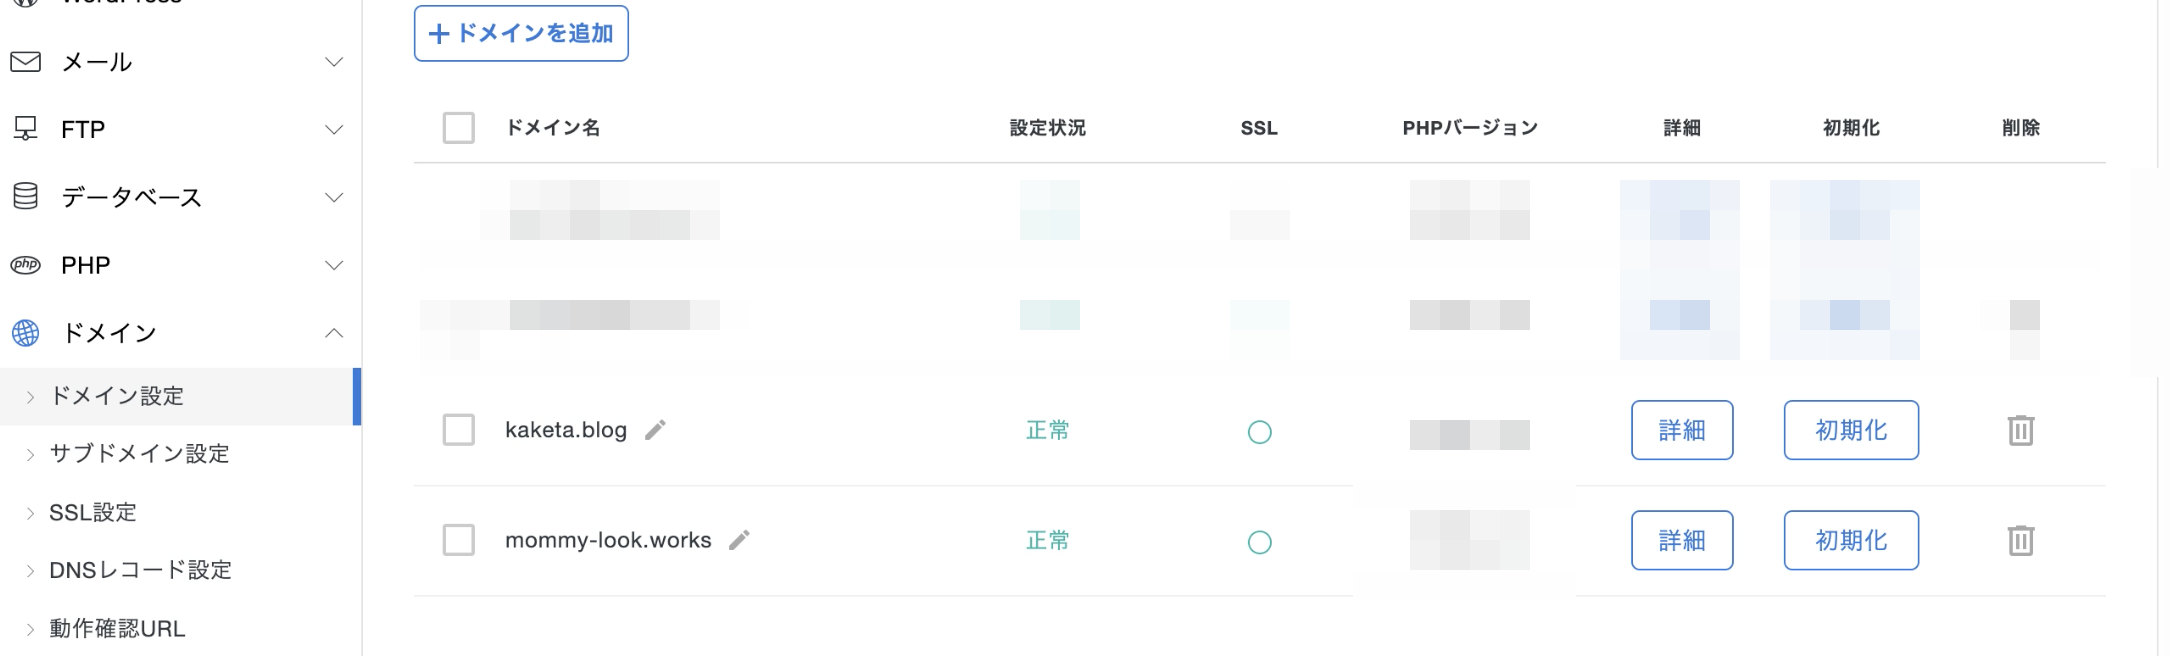Viewport: 2170px width, 656px height.
Task: Toggle the select-all checkbox in table header
Action: [459, 128]
